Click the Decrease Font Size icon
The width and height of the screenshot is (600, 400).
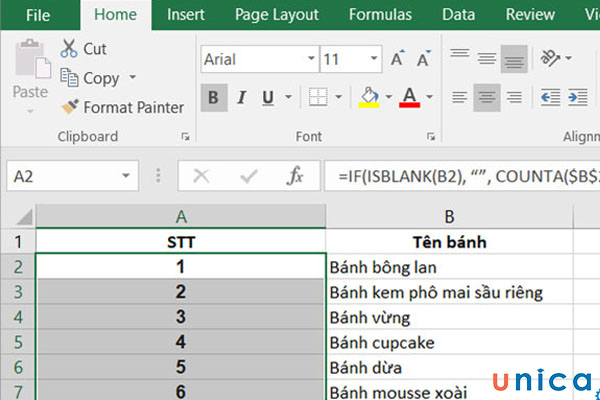(x=426, y=59)
